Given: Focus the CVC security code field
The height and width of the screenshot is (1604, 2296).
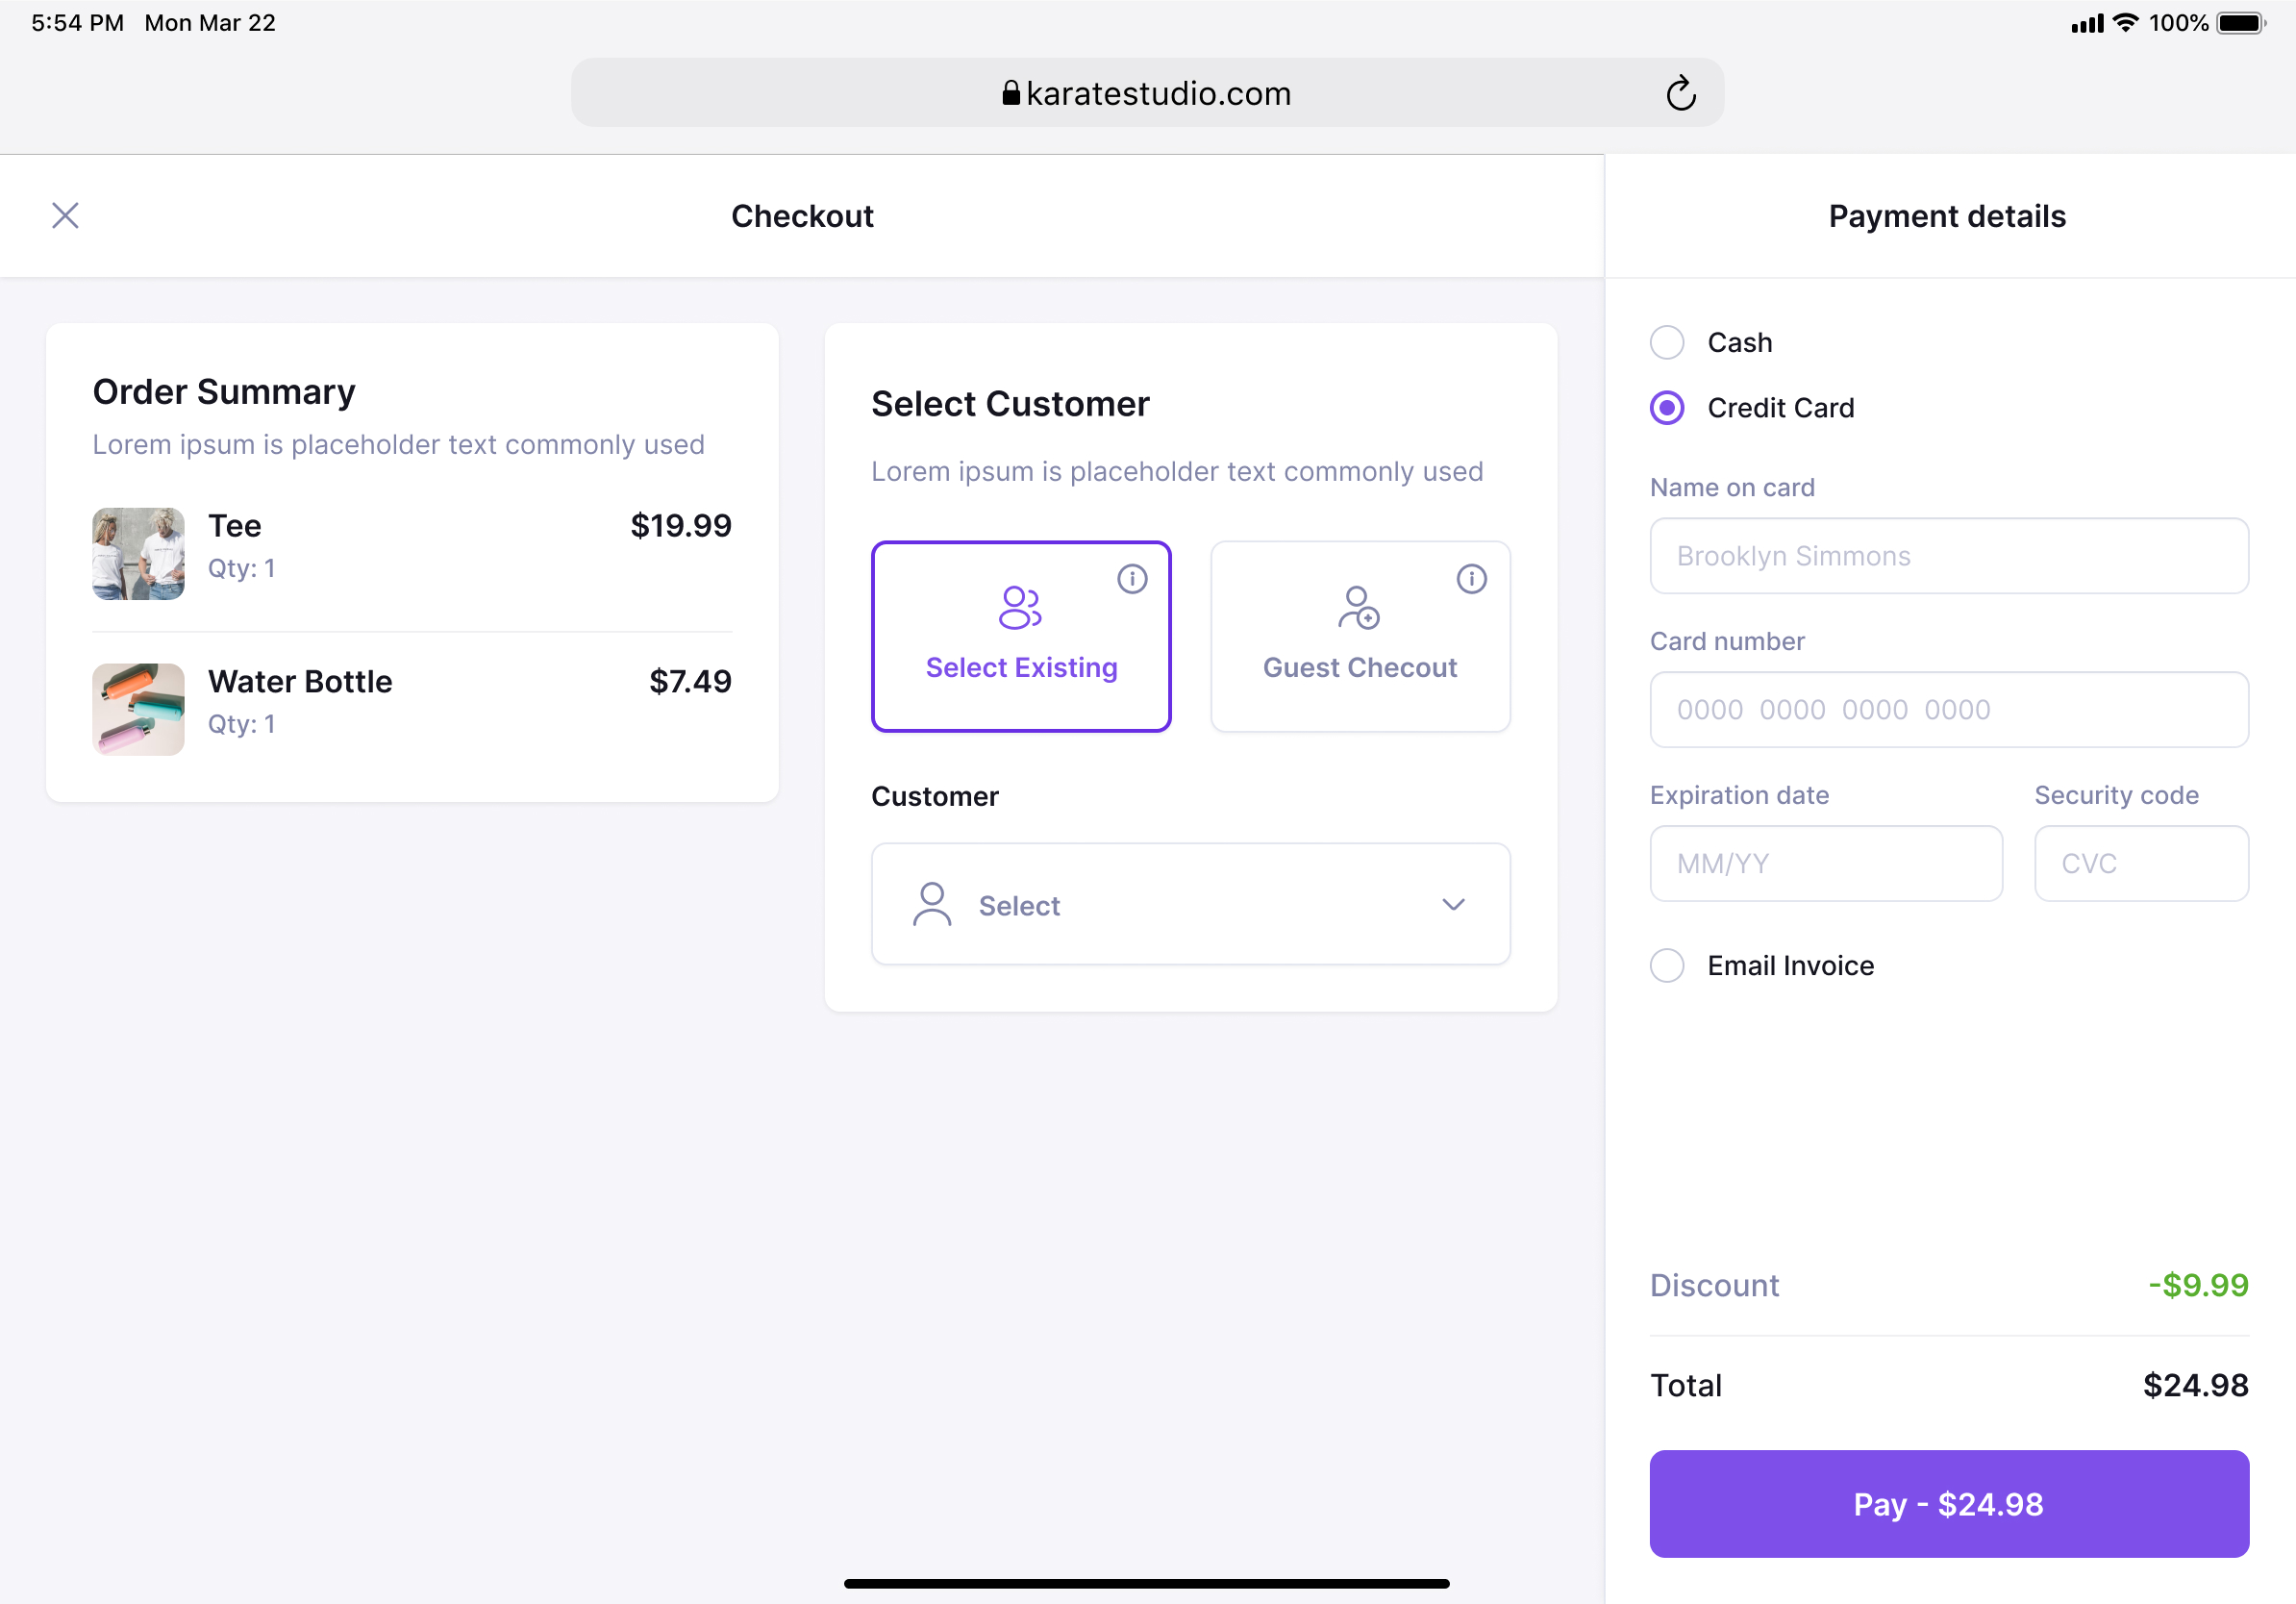Looking at the screenshot, I should click(2141, 863).
